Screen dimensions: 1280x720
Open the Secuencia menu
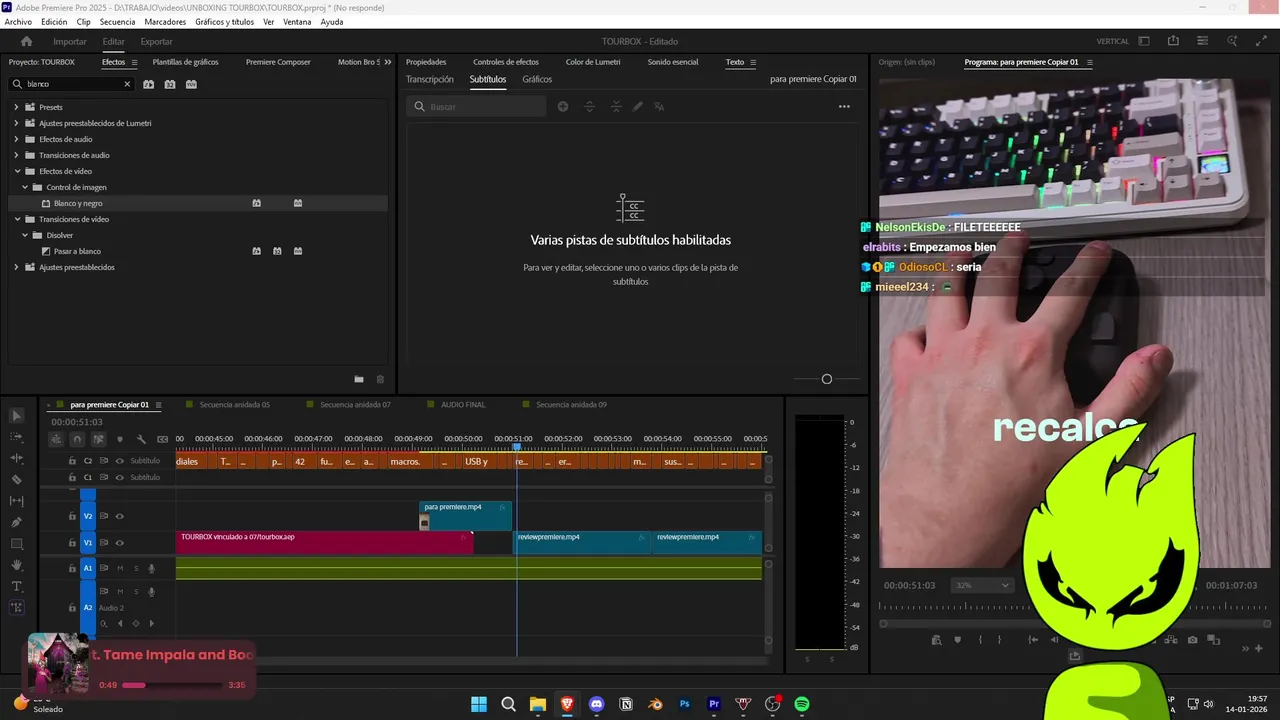117,22
